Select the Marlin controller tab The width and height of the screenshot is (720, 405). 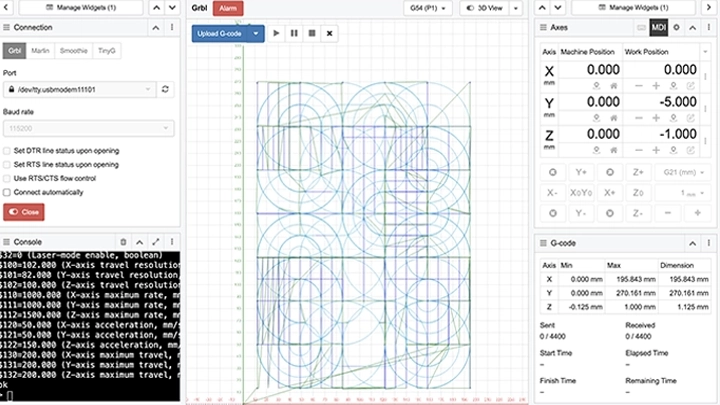pos(40,49)
